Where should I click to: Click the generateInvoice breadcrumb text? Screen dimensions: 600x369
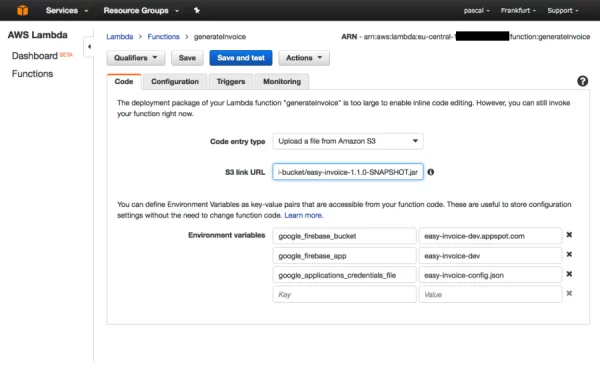220,37
